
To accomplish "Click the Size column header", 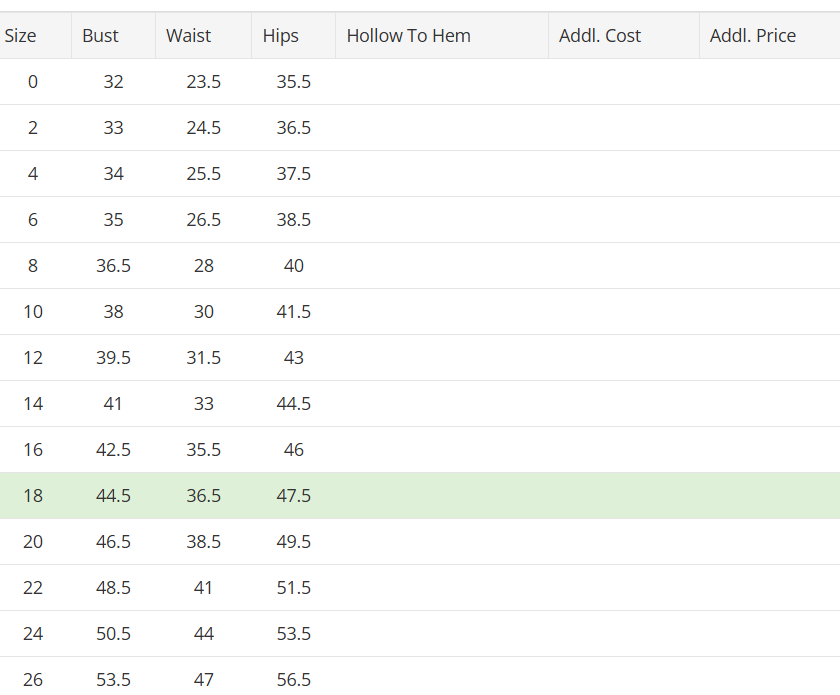I will pyautogui.click(x=21, y=36).
